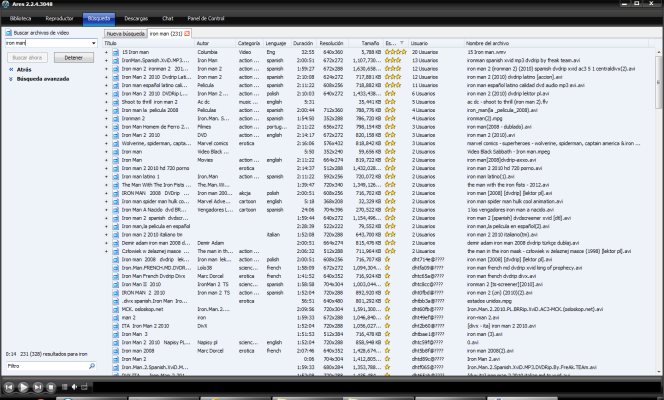Open Panel de Control tab
The image size is (664, 400).
pos(206,19)
